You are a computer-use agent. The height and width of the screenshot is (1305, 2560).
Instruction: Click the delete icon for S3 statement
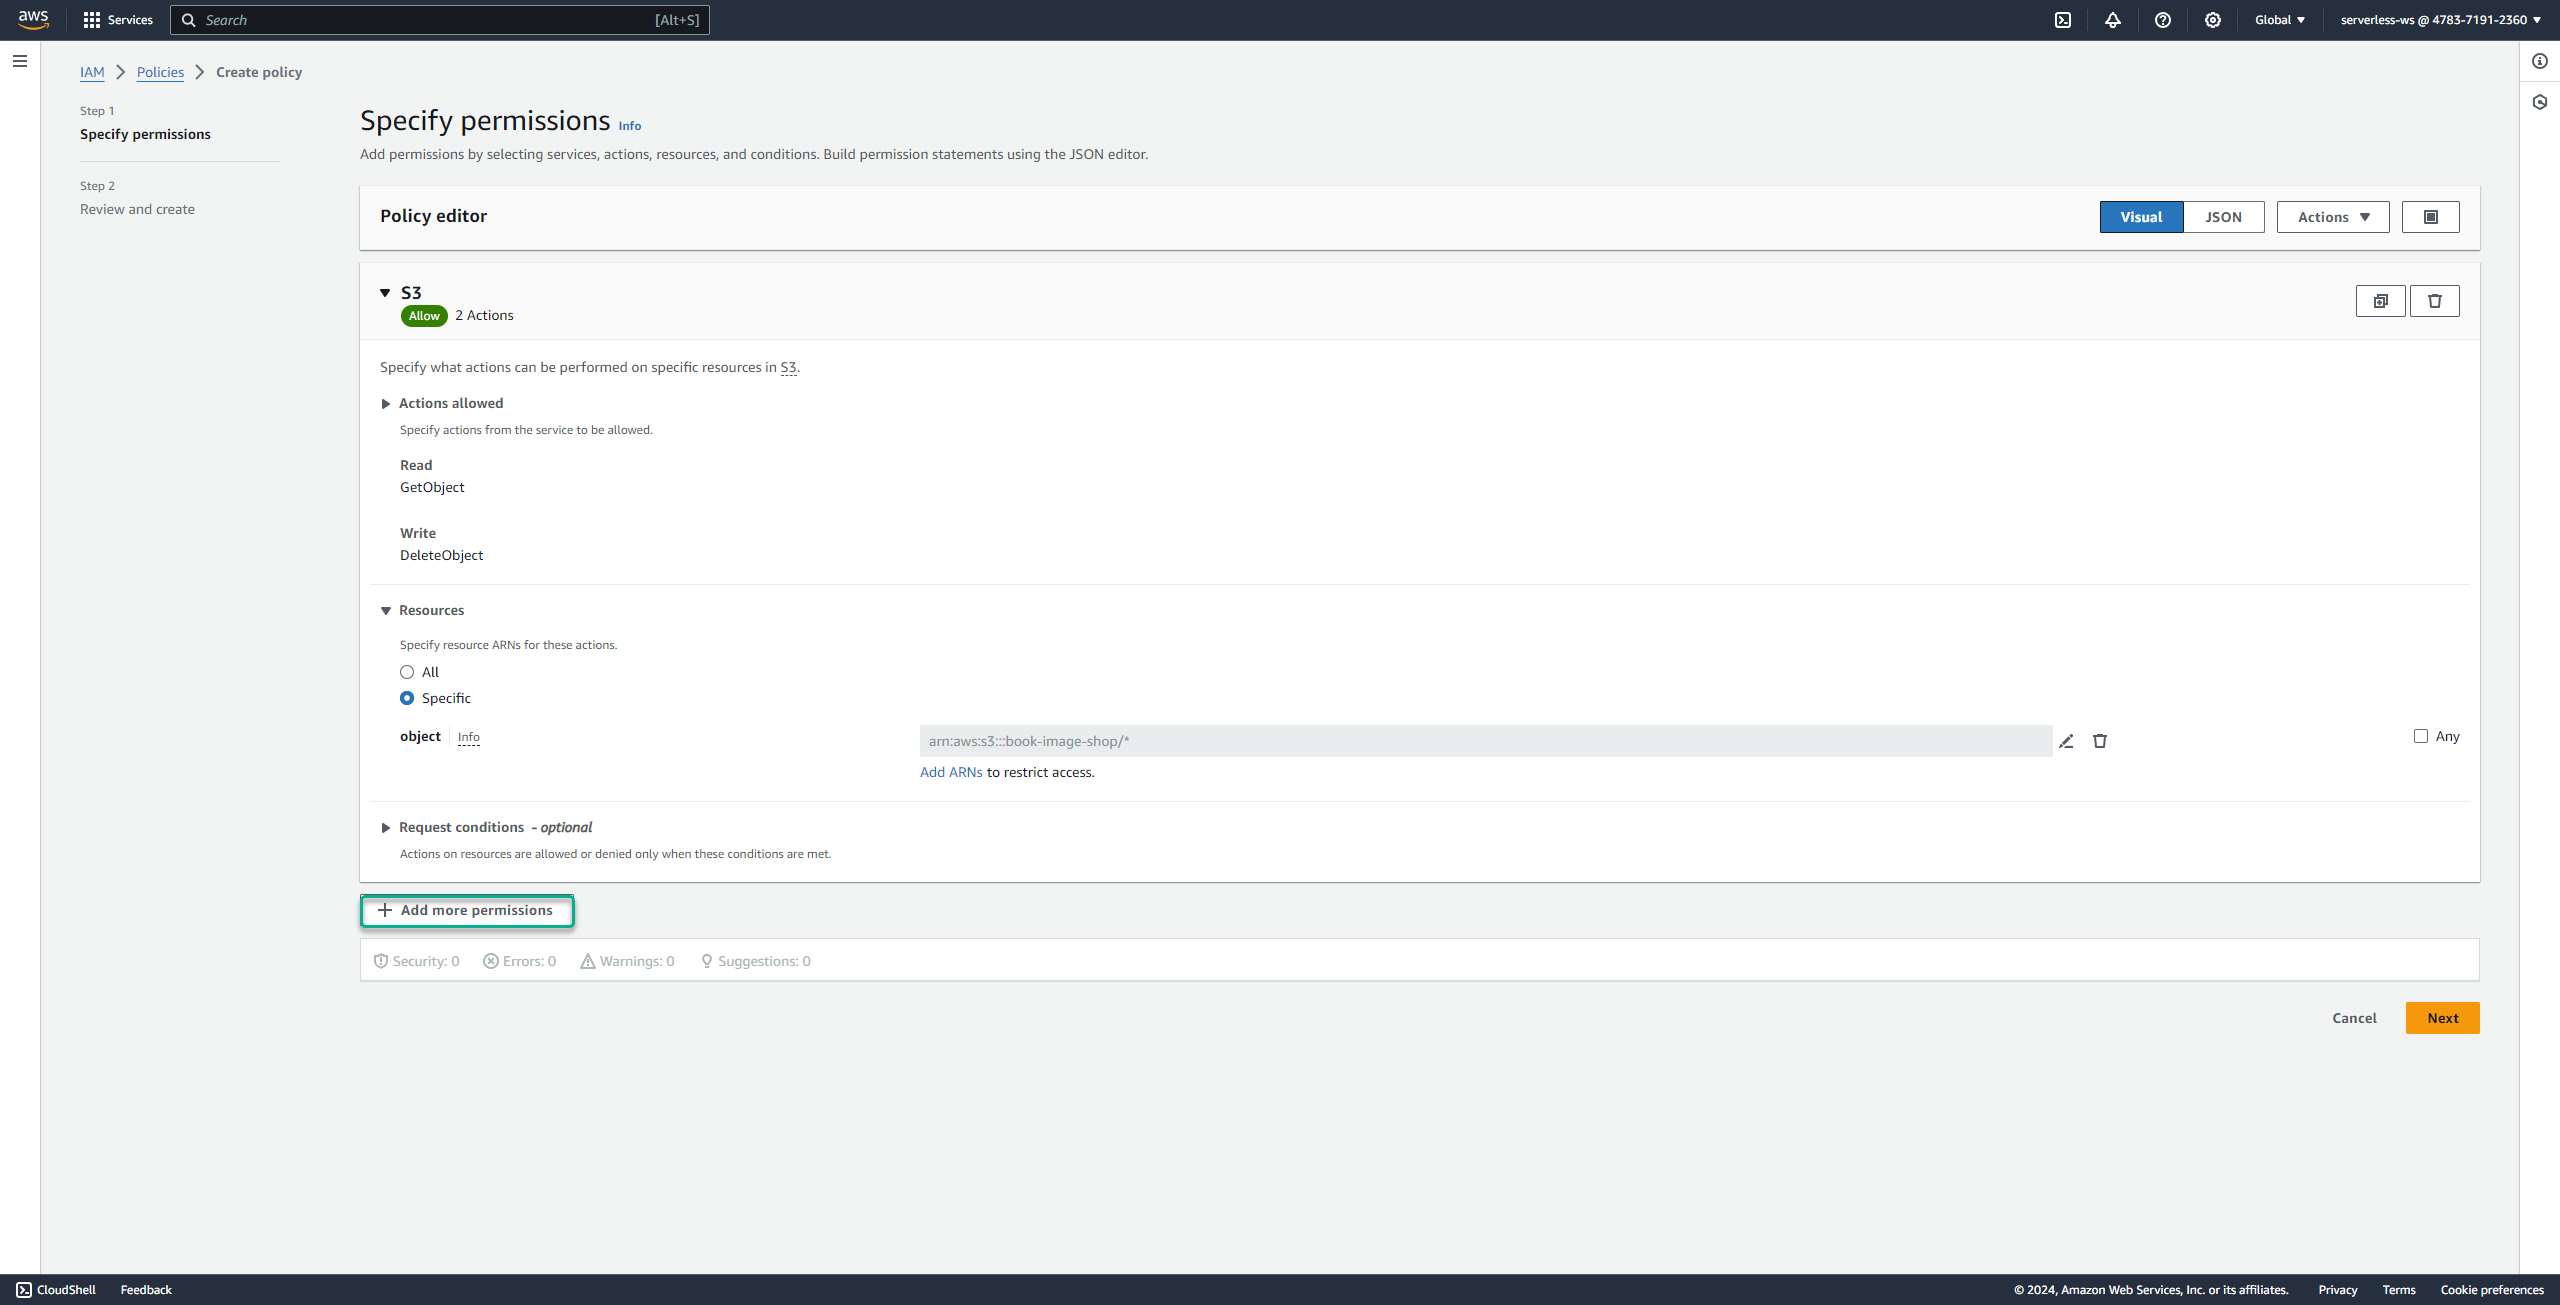[x=2435, y=301]
